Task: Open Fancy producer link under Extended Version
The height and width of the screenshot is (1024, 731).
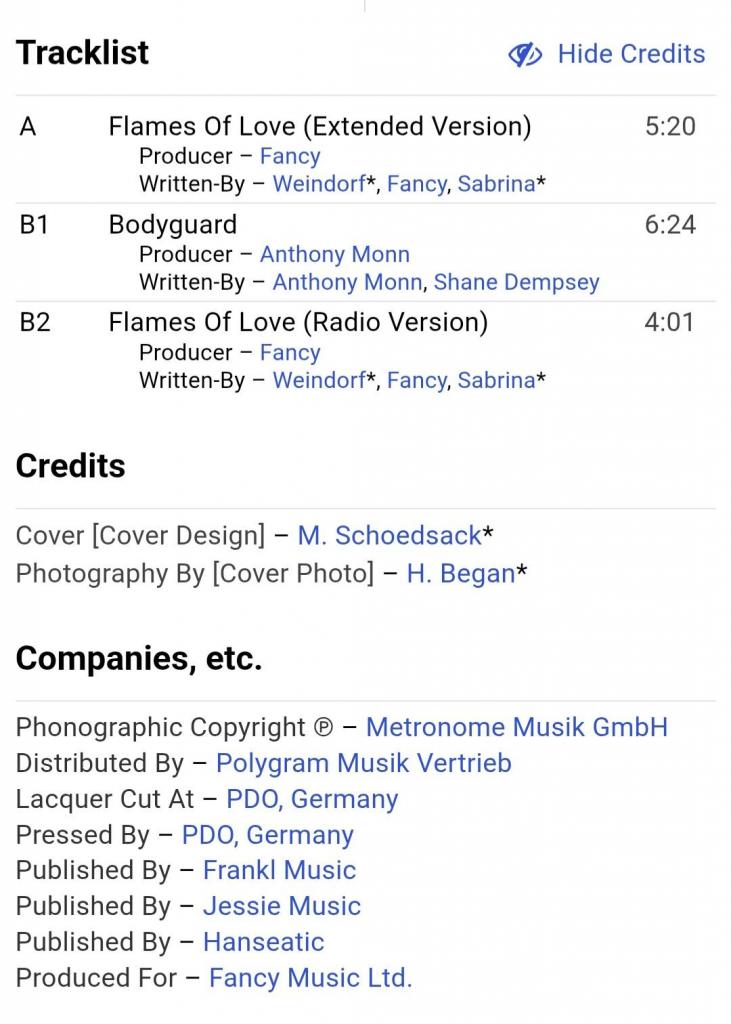Action: (290, 156)
